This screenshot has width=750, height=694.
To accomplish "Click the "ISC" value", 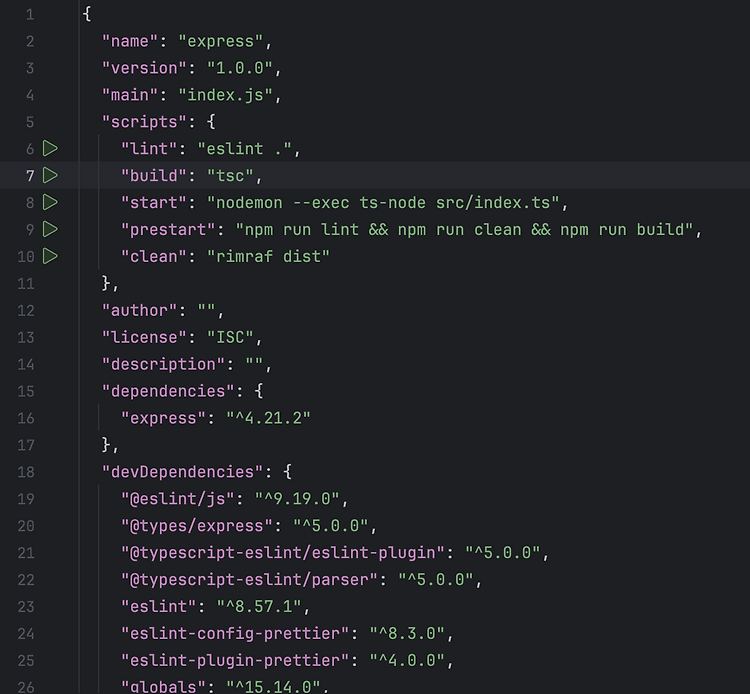I will click(230, 337).
